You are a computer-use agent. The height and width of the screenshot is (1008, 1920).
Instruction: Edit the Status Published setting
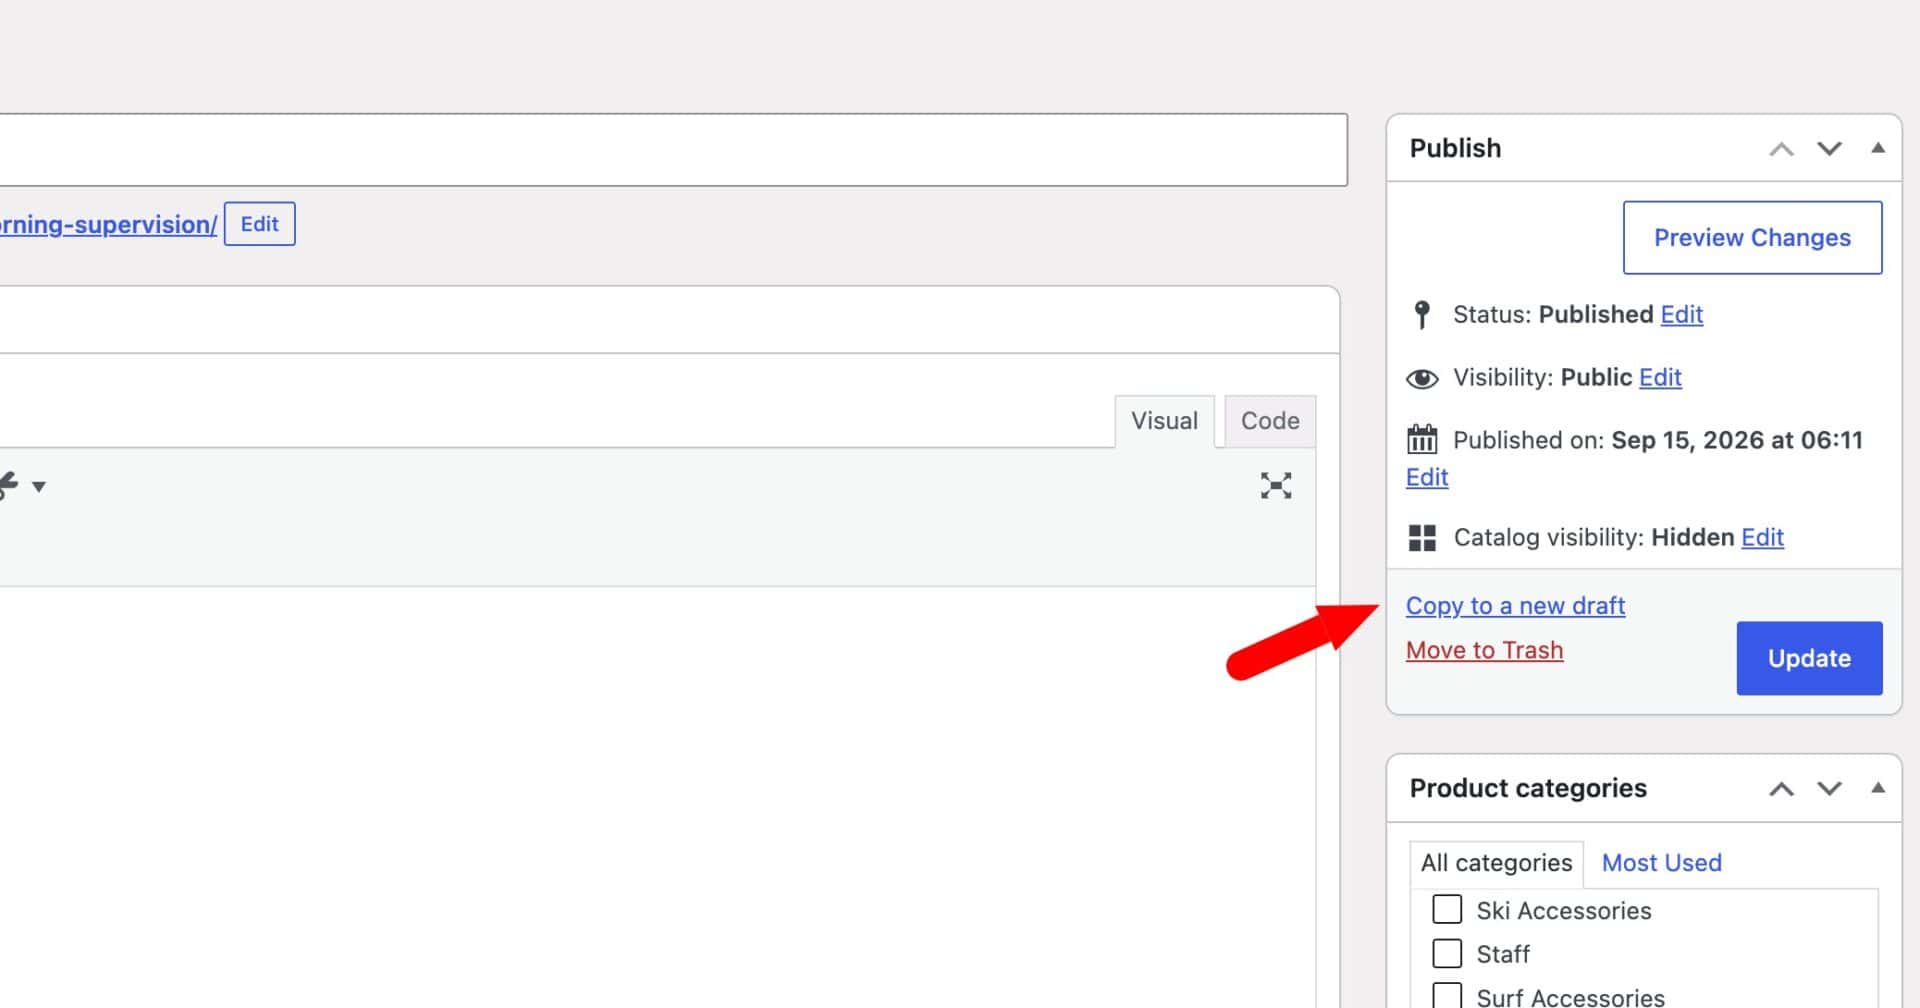pyautogui.click(x=1681, y=314)
